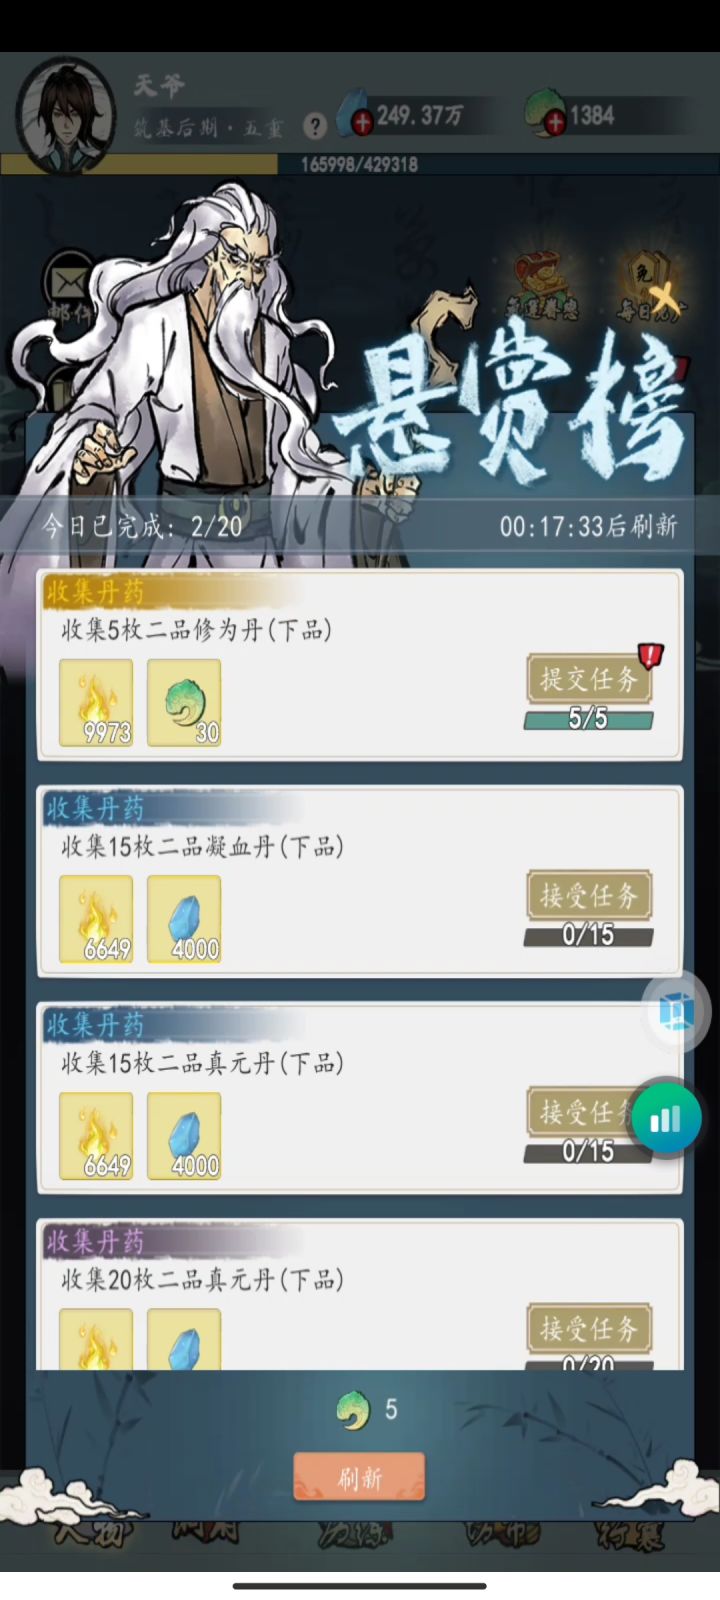This screenshot has width=720, height=1600.
Task: Tap the player avatar portrait
Action: coord(65,115)
